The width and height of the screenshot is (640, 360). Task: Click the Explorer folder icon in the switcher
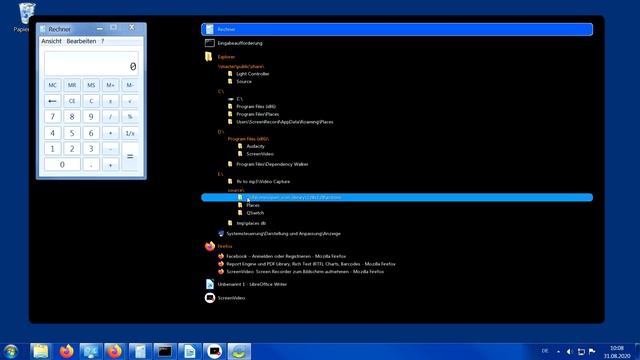[x=209, y=57]
